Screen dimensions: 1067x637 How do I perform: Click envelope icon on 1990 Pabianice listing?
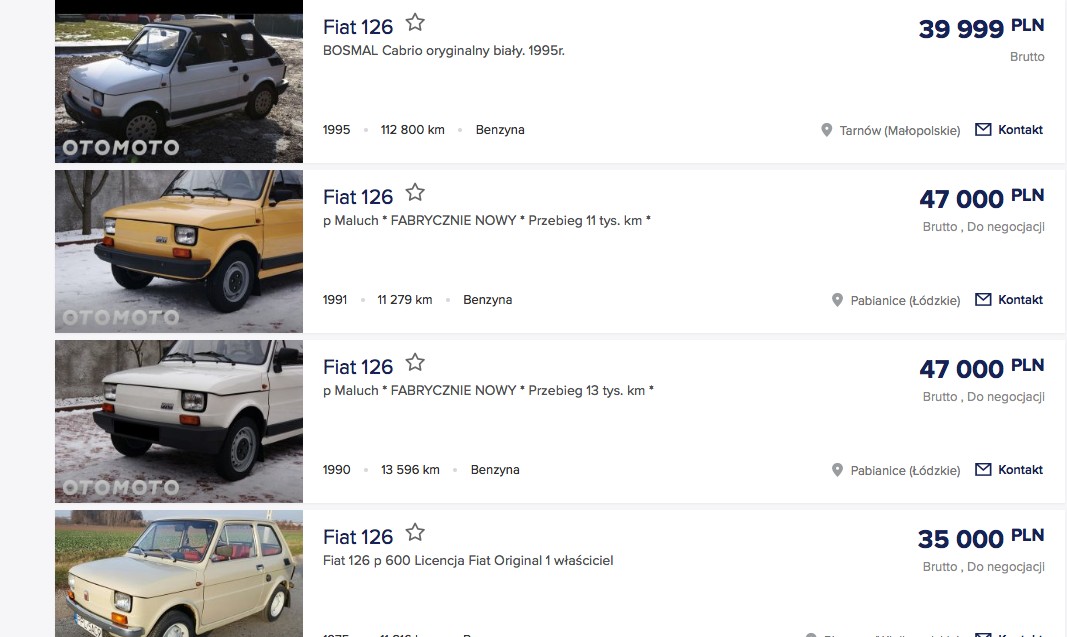tap(983, 470)
